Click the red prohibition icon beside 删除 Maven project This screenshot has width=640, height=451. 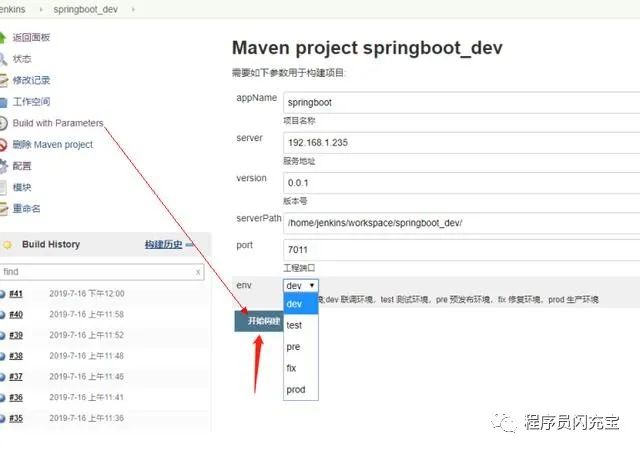(x=3, y=145)
